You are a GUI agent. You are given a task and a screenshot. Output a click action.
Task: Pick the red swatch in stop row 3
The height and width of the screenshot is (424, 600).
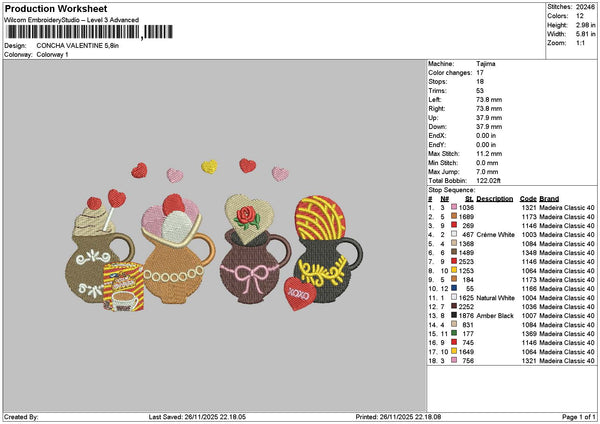coord(454,225)
